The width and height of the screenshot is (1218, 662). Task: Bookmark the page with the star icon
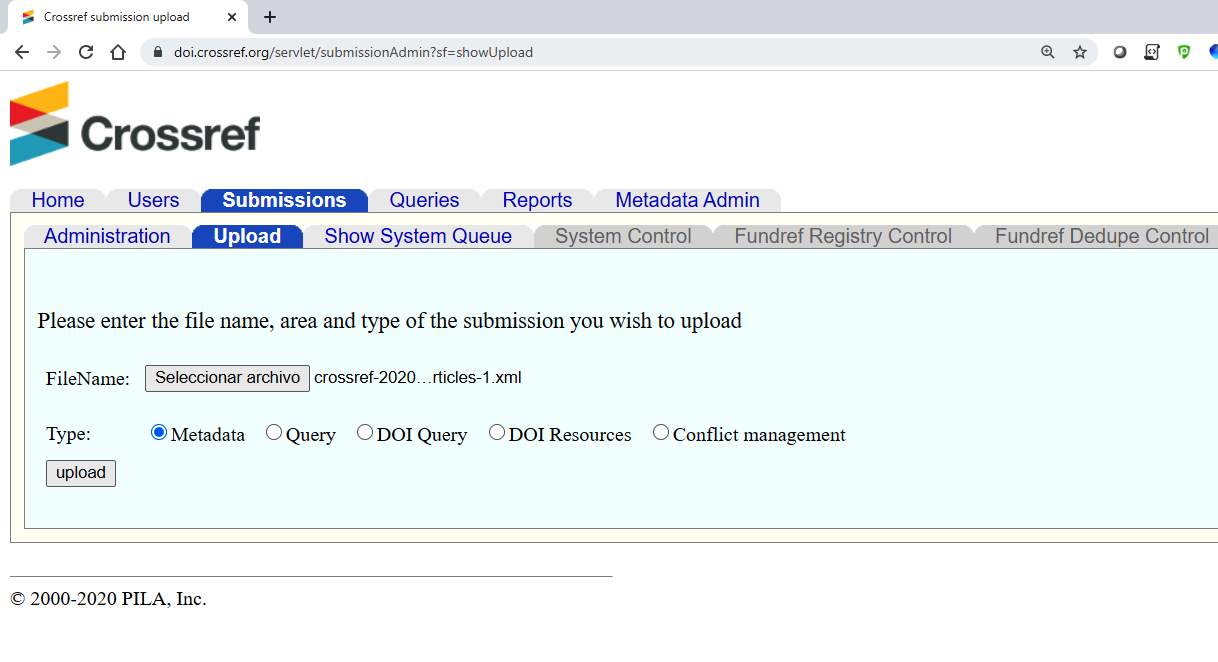point(1079,51)
